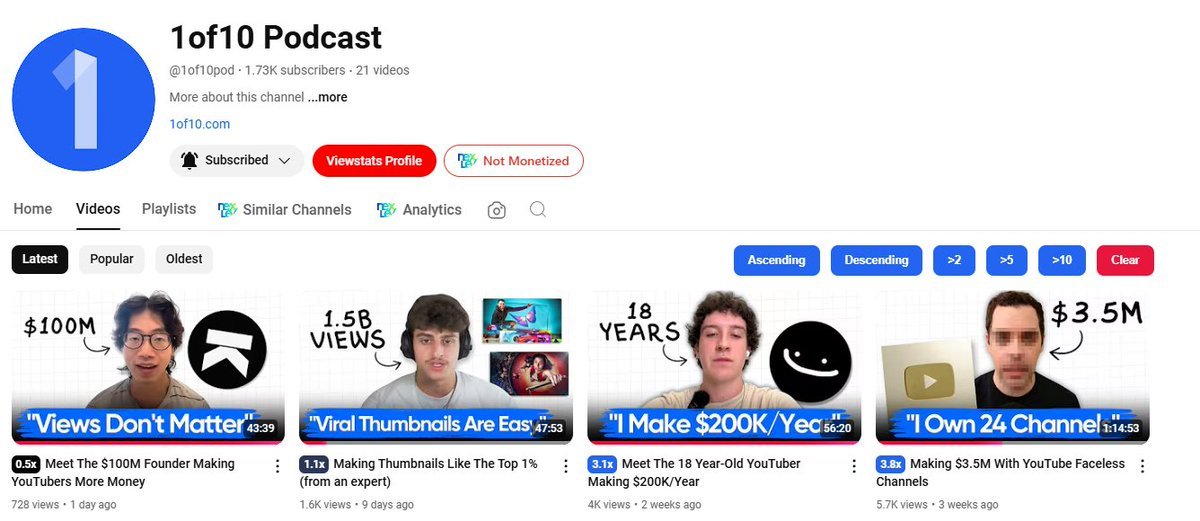Open the "I Own 24 Channels" video thumbnail

1012,367
